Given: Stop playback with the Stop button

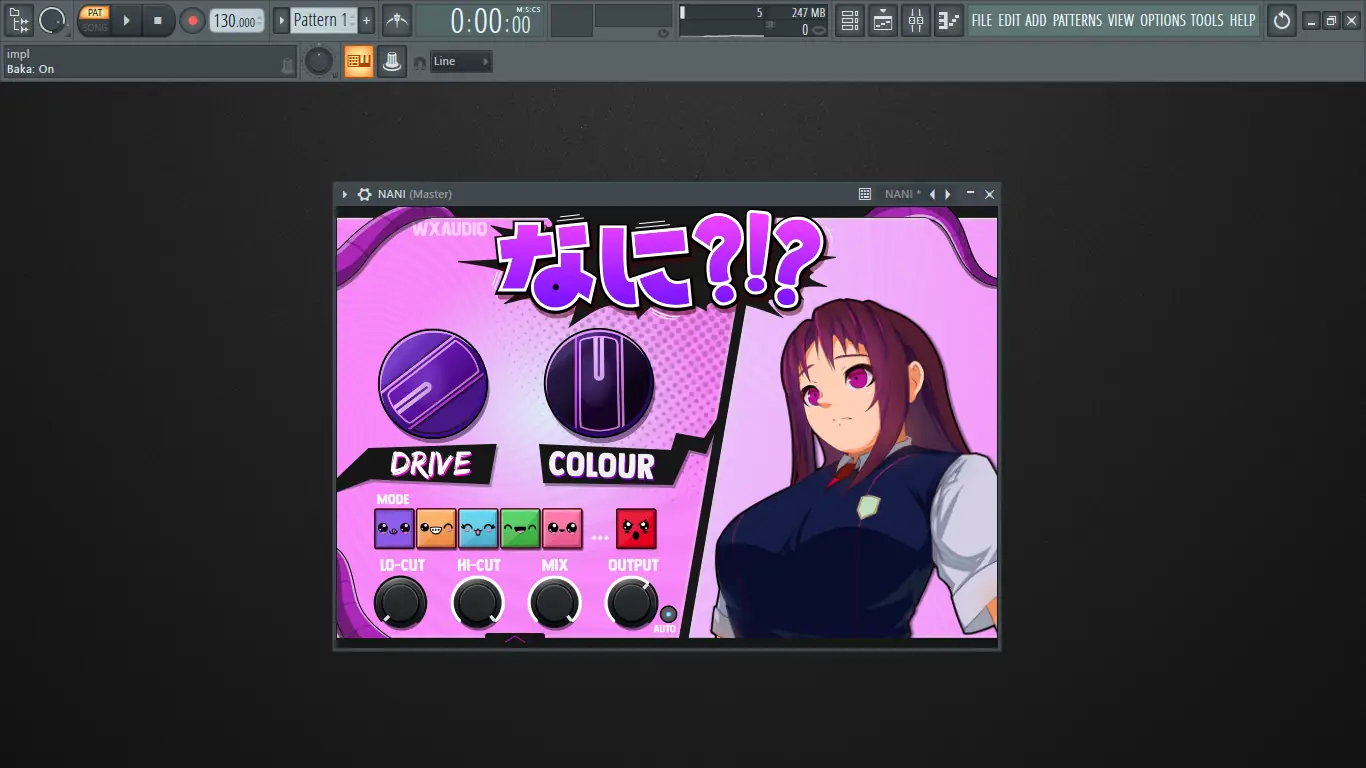Looking at the screenshot, I should [x=158, y=20].
